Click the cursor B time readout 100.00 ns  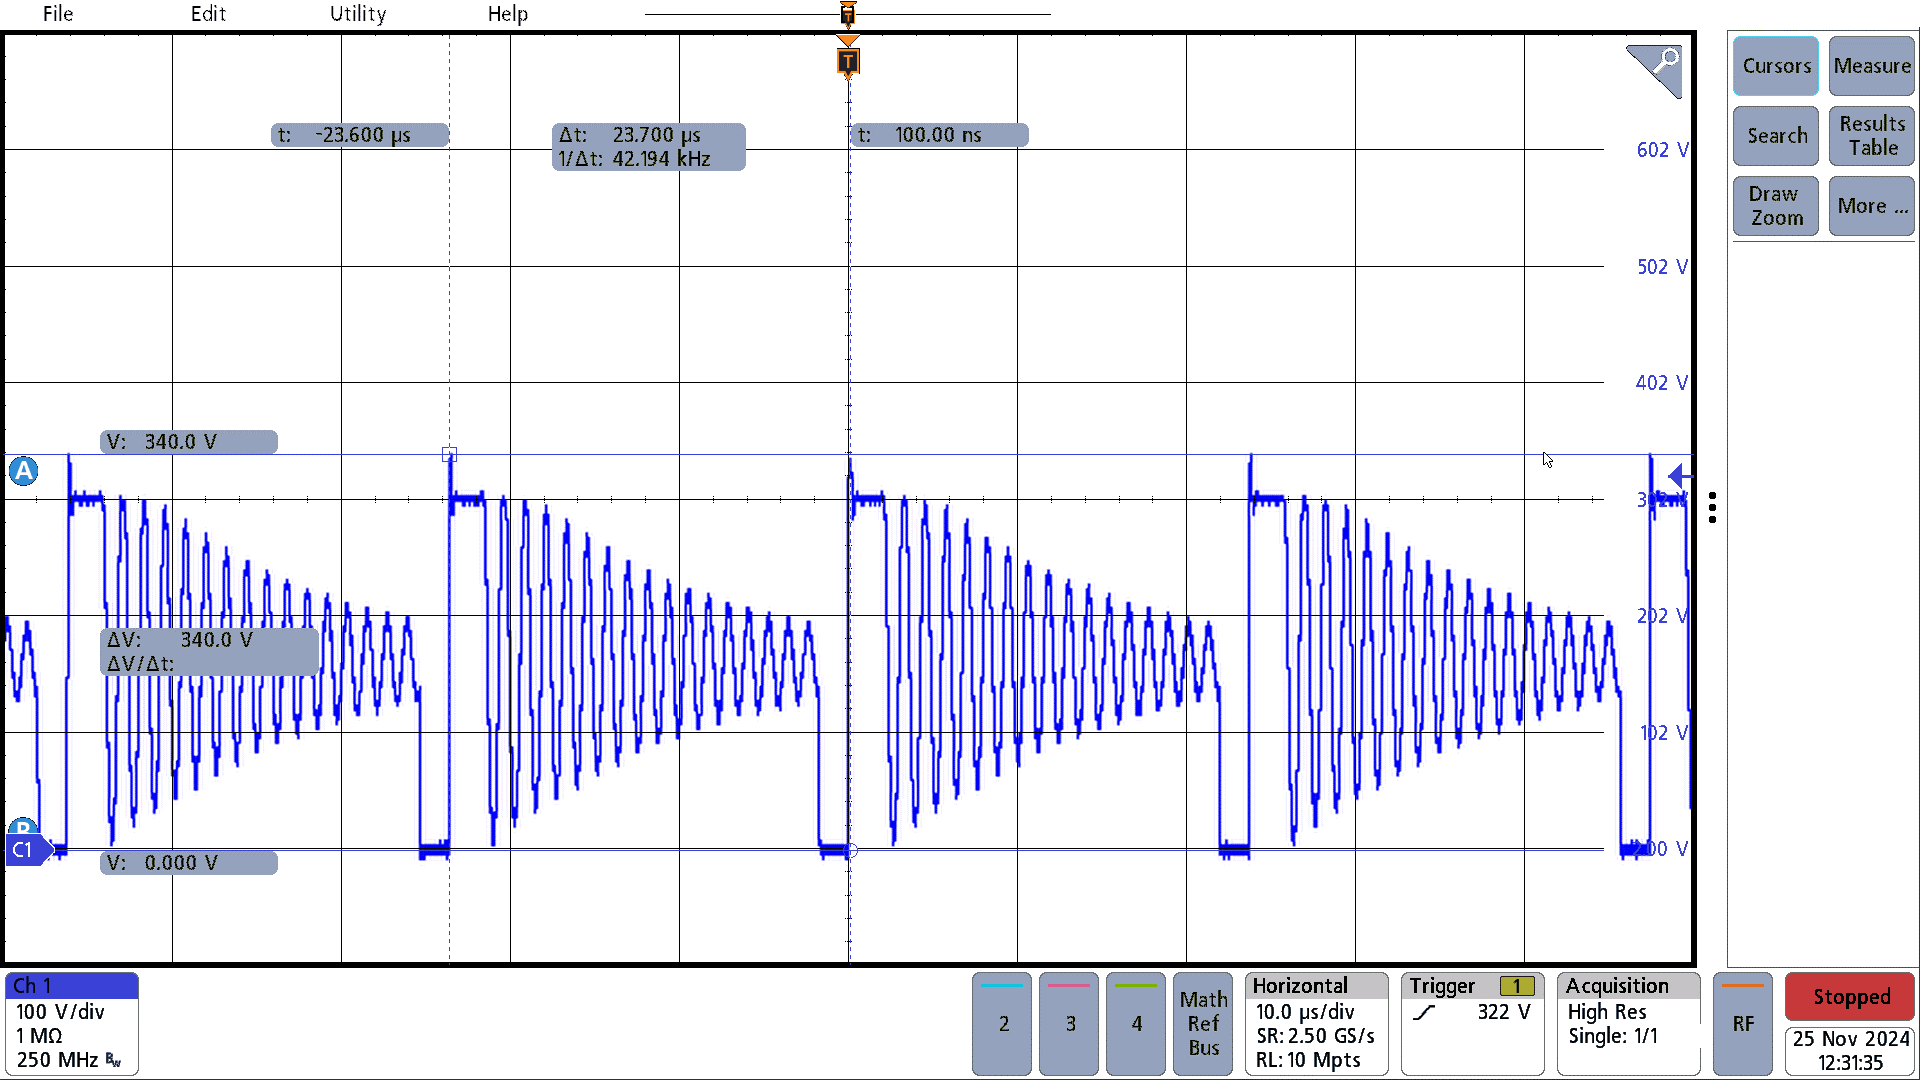[x=940, y=135]
